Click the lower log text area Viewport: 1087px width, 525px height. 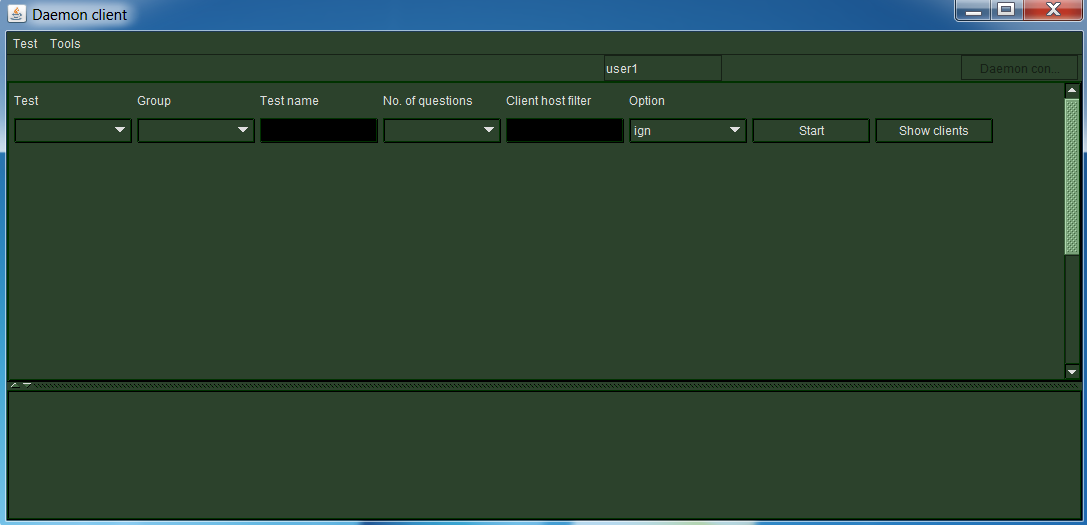pos(544,455)
